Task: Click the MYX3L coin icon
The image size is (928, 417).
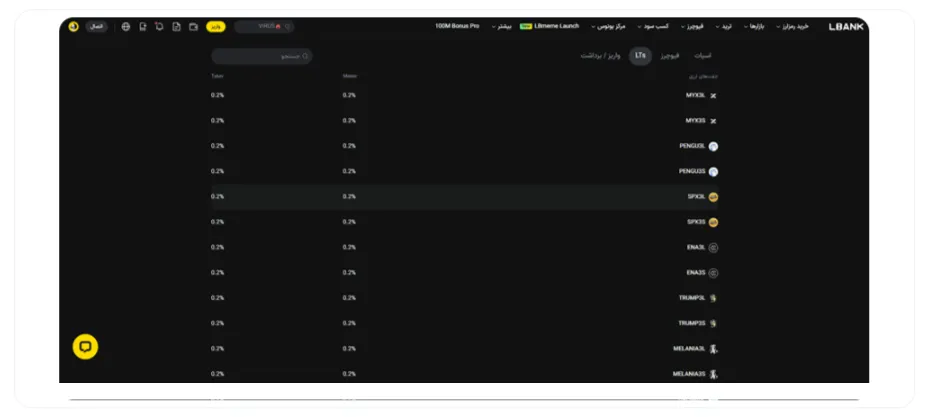Action: [x=713, y=95]
